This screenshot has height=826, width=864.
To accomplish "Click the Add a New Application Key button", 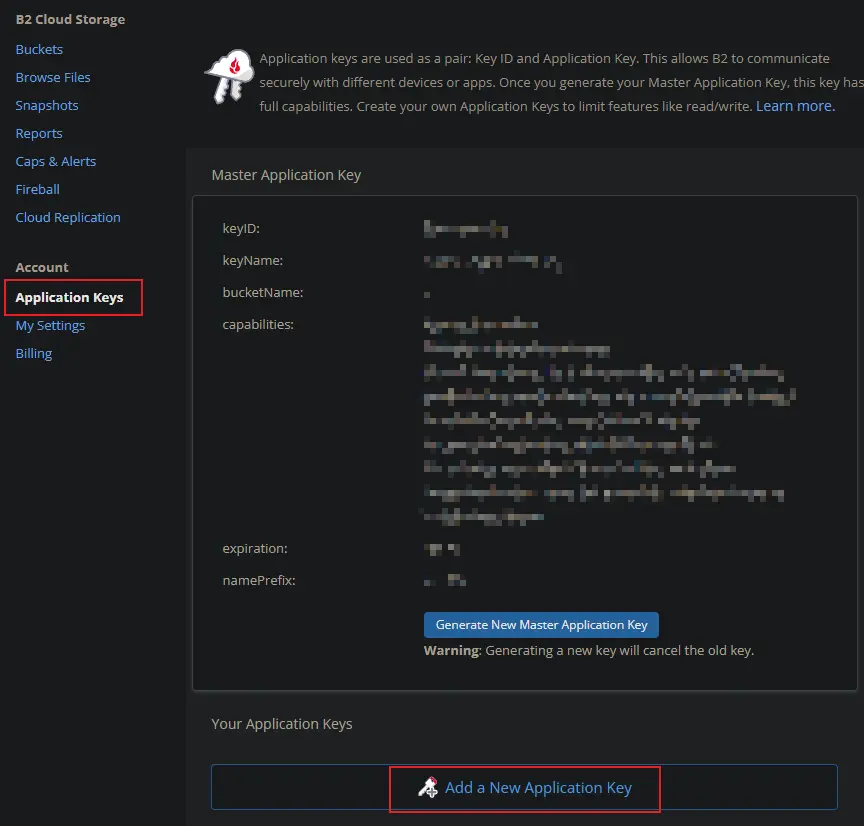I will 538,788.
